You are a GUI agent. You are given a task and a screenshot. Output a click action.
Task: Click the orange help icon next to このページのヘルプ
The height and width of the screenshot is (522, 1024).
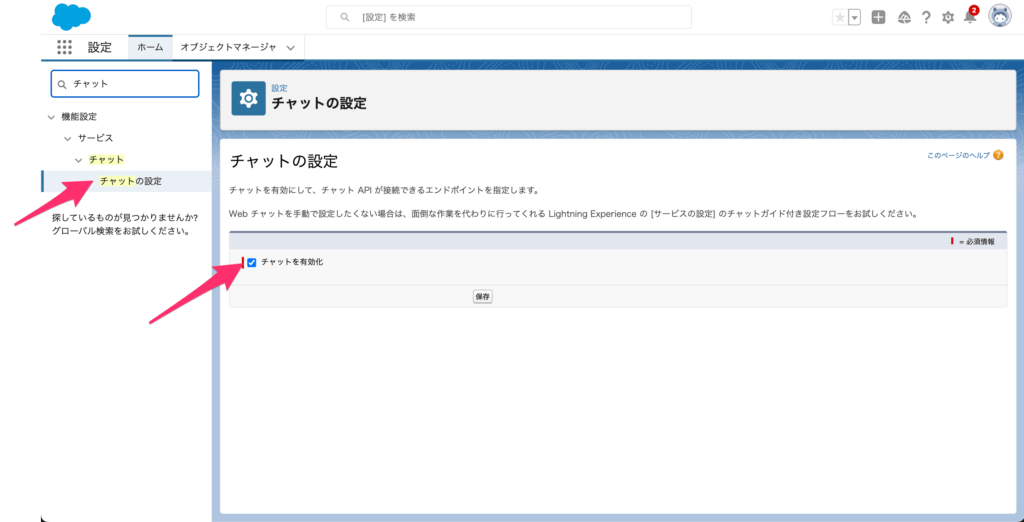pyautogui.click(x=998, y=155)
